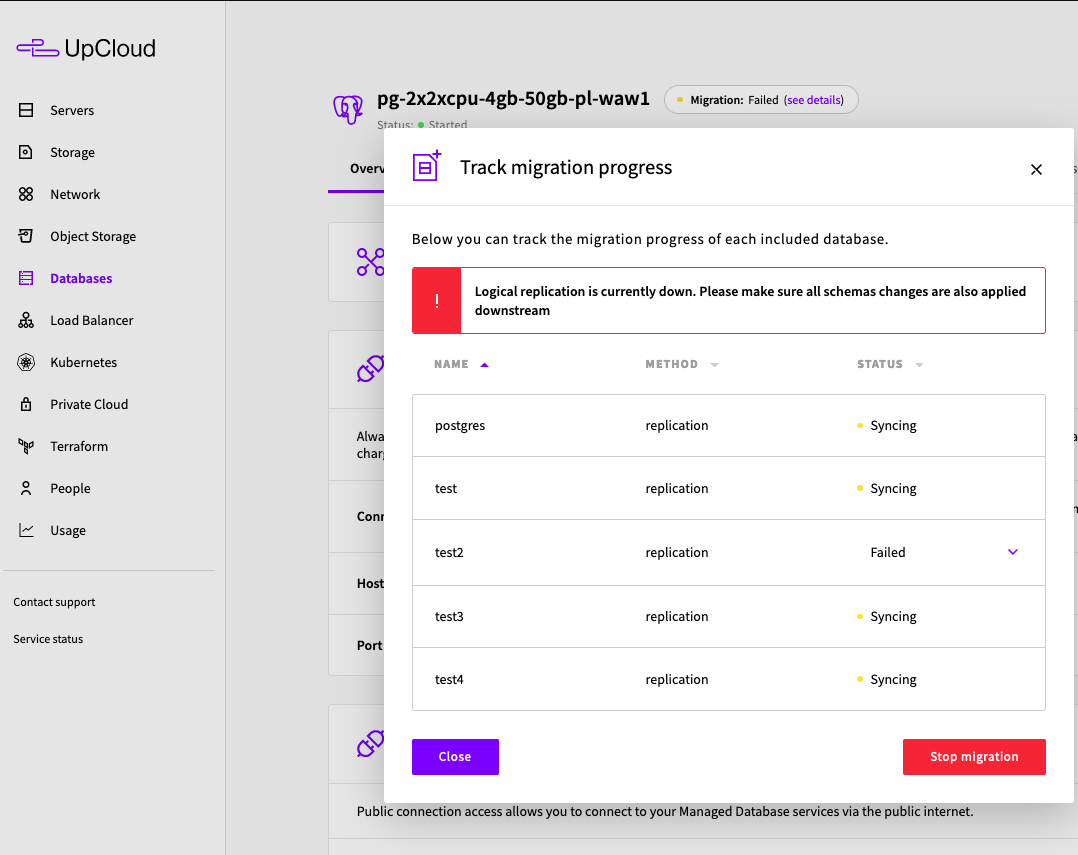Image resolution: width=1078 pixels, height=855 pixels.
Task: Open Kubernetes in the sidebar
Action: 83,362
